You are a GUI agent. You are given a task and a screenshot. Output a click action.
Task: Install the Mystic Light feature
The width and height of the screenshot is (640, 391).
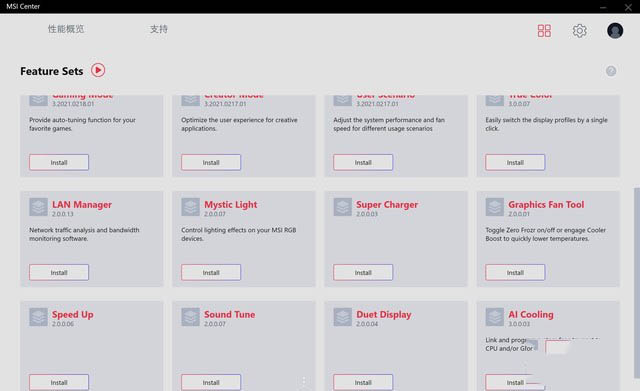[211, 272]
